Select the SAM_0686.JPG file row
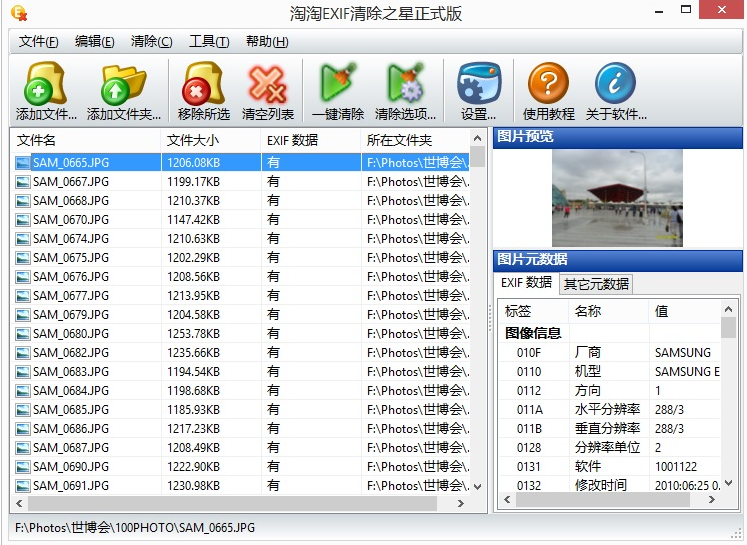Viewport: 747px width, 545px height. (x=240, y=429)
